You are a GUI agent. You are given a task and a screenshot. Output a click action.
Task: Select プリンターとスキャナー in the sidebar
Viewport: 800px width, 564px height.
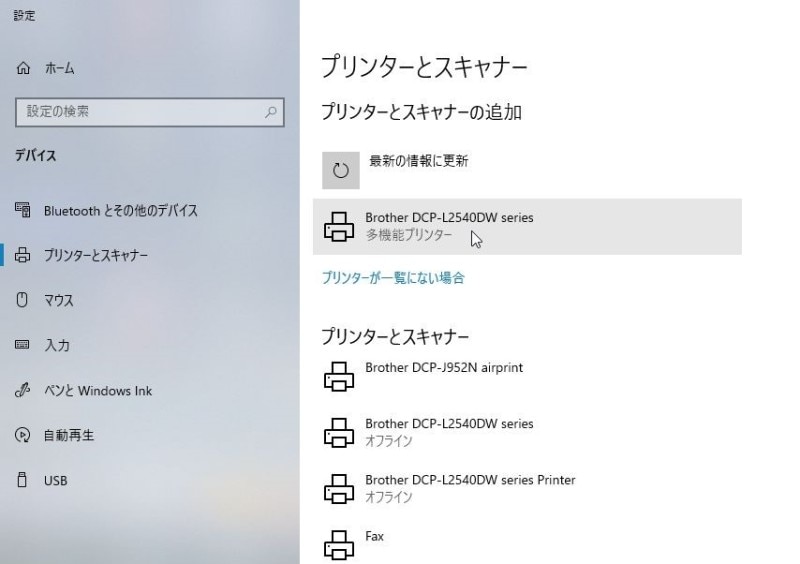tap(96, 255)
